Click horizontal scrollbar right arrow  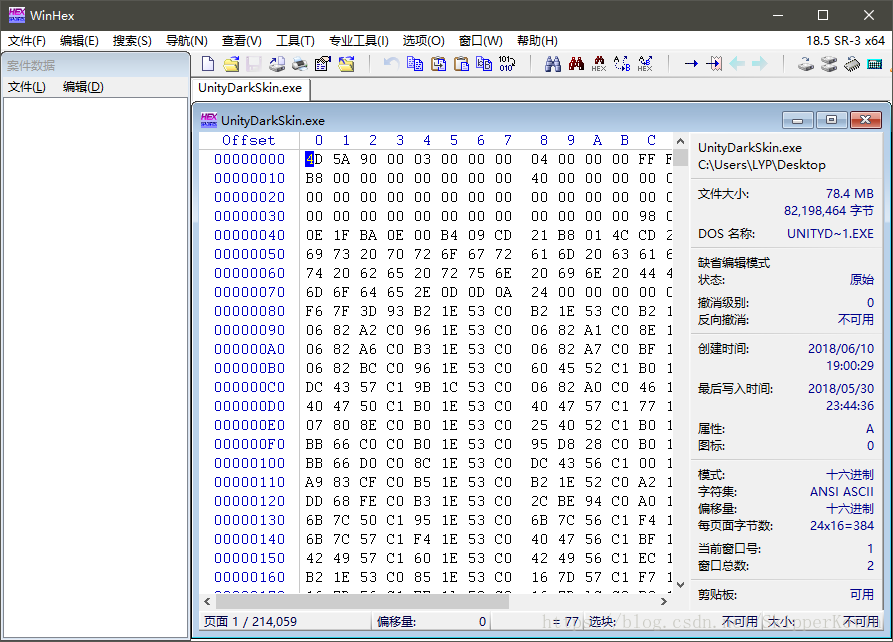tap(663, 601)
